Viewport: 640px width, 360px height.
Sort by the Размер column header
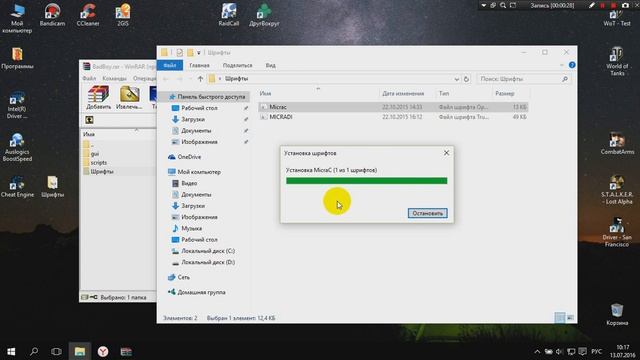coord(504,93)
